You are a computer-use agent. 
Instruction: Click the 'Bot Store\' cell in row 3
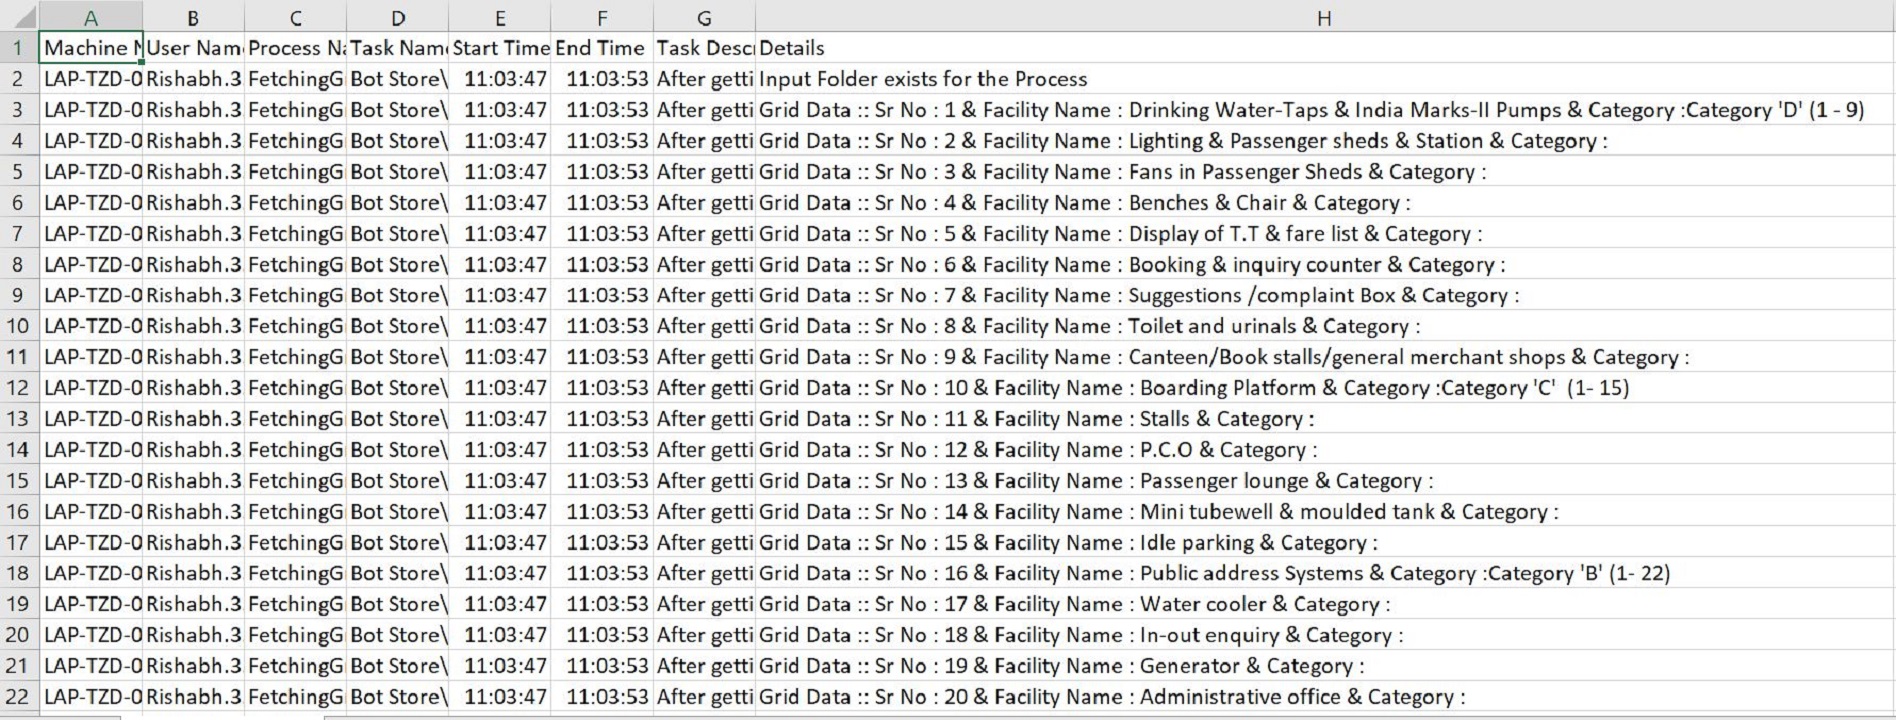click(398, 110)
